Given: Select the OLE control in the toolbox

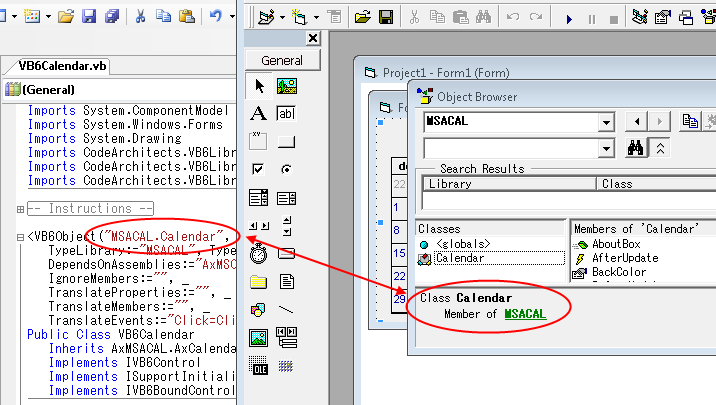Looking at the screenshot, I should click(258, 366).
